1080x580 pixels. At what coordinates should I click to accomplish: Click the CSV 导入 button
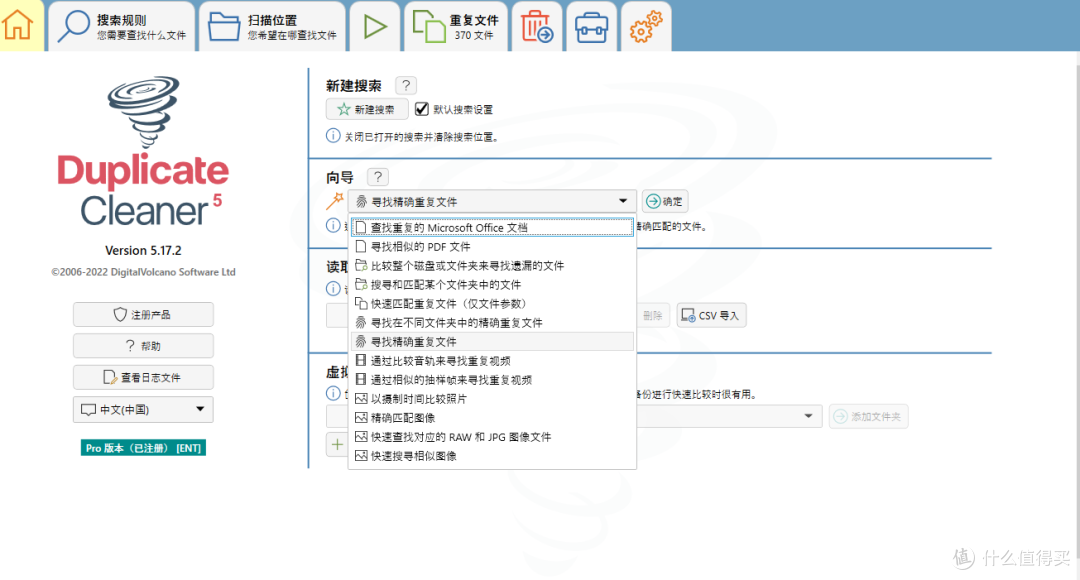coord(711,315)
